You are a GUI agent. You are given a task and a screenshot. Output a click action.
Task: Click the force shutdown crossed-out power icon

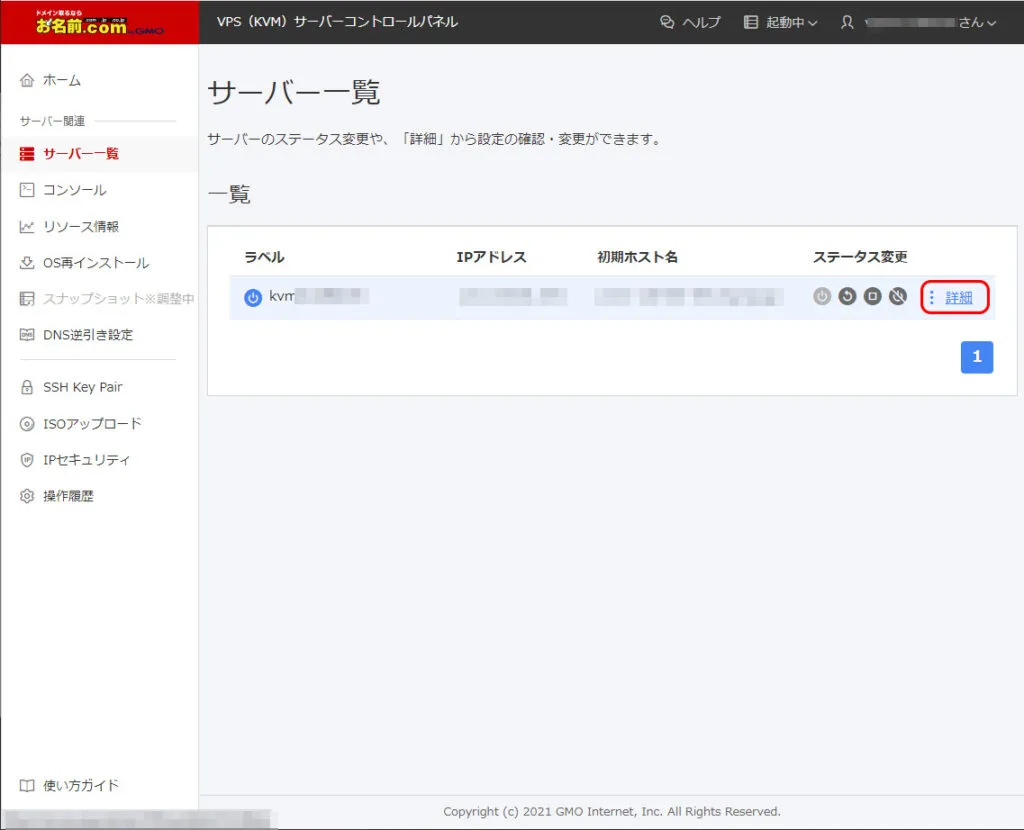point(897,297)
